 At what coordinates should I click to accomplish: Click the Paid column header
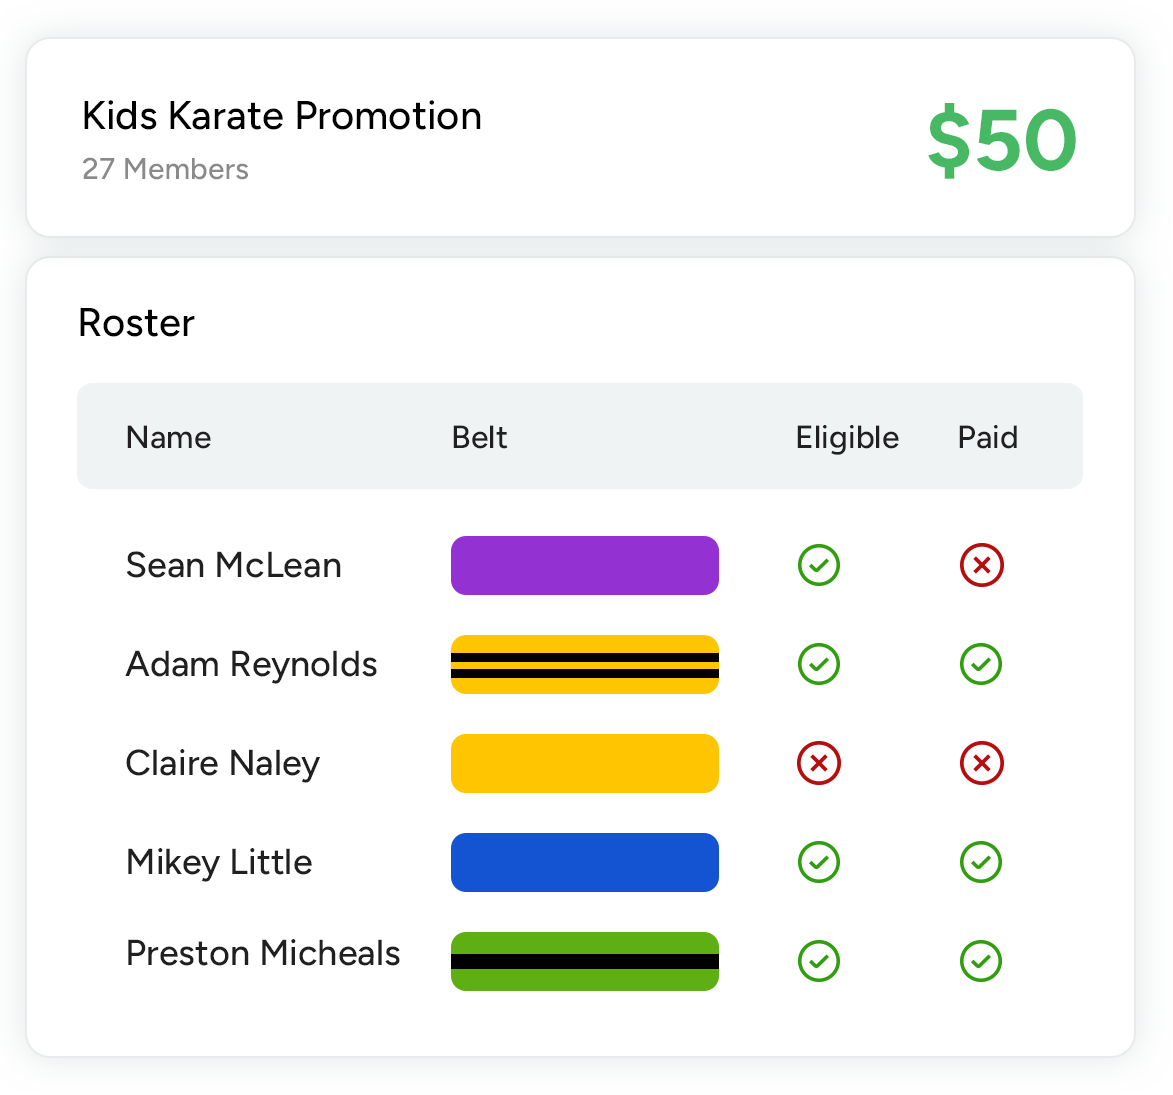pos(987,437)
